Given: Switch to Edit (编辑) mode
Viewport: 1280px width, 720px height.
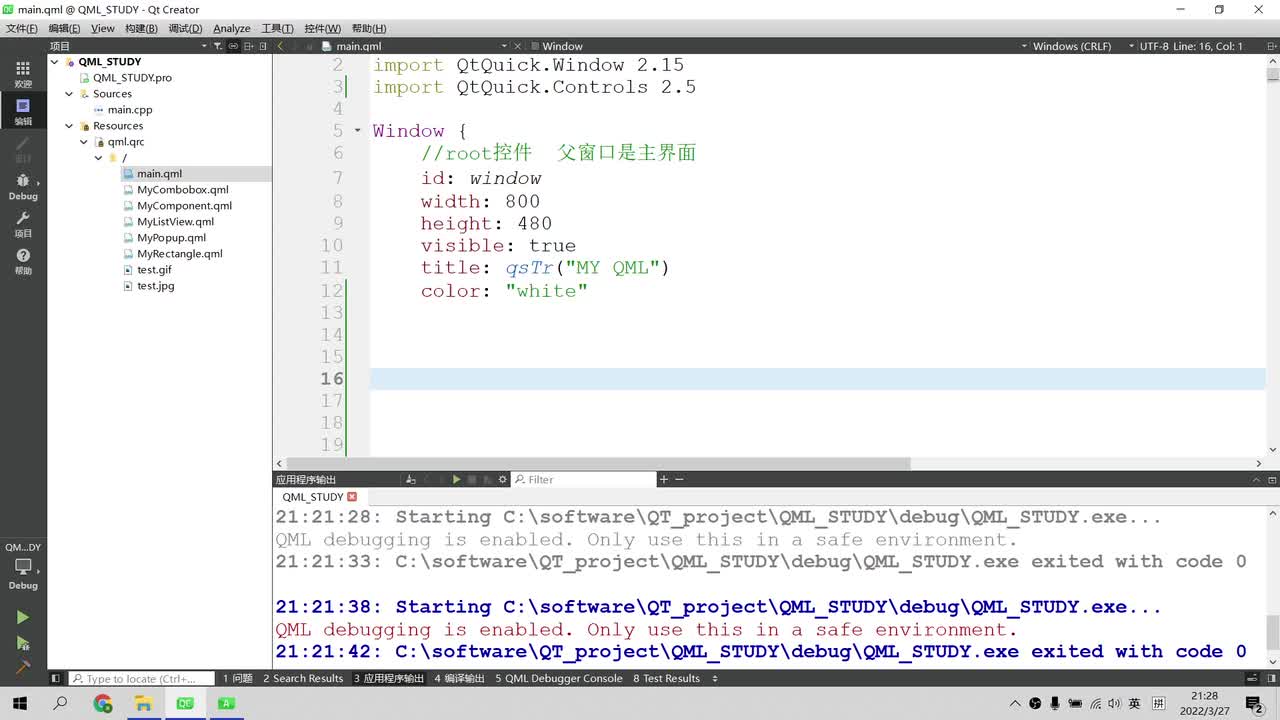Looking at the screenshot, I should (23, 111).
